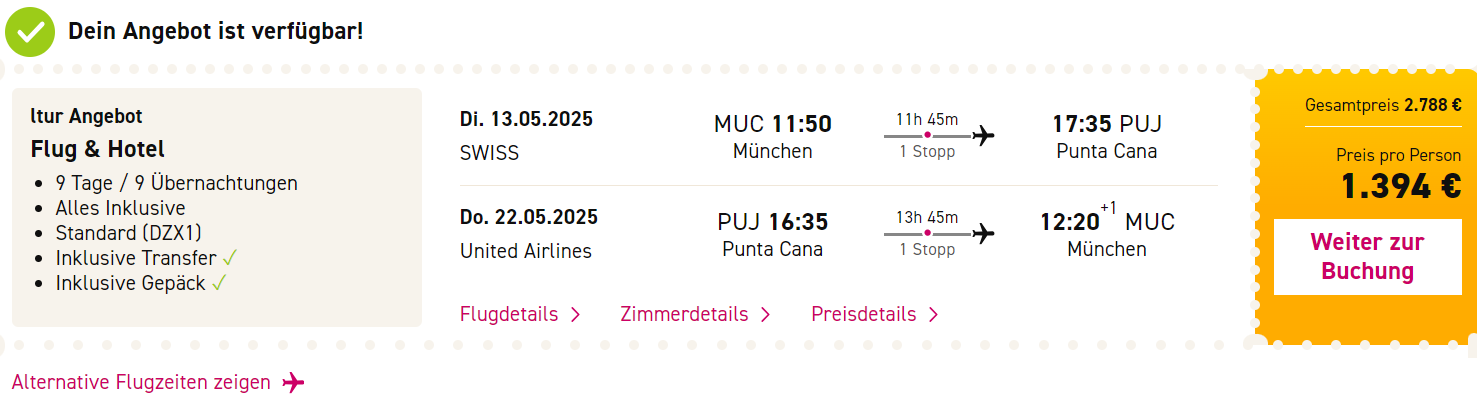Click the return flight airplane icon
The width and height of the screenshot is (1477, 410).
click(x=984, y=233)
